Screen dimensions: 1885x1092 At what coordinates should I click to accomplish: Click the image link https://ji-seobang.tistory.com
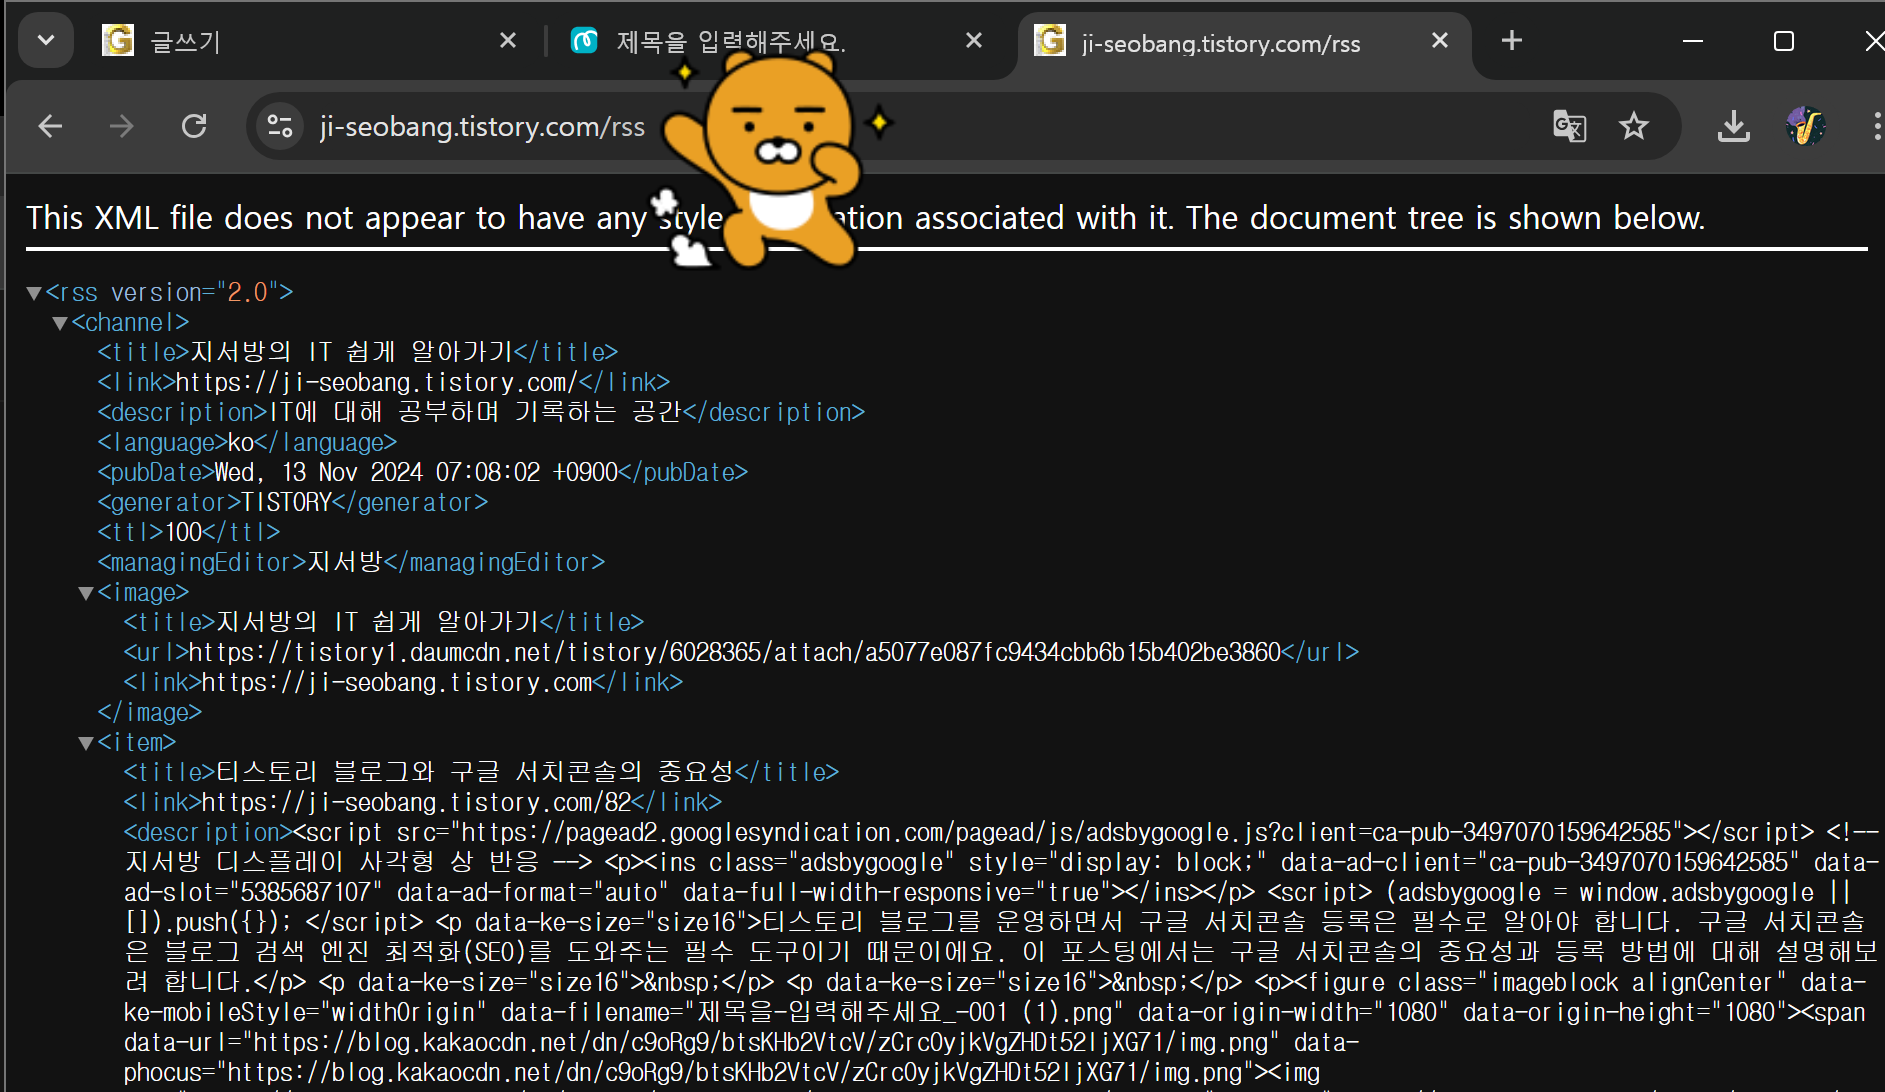pos(397,682)
